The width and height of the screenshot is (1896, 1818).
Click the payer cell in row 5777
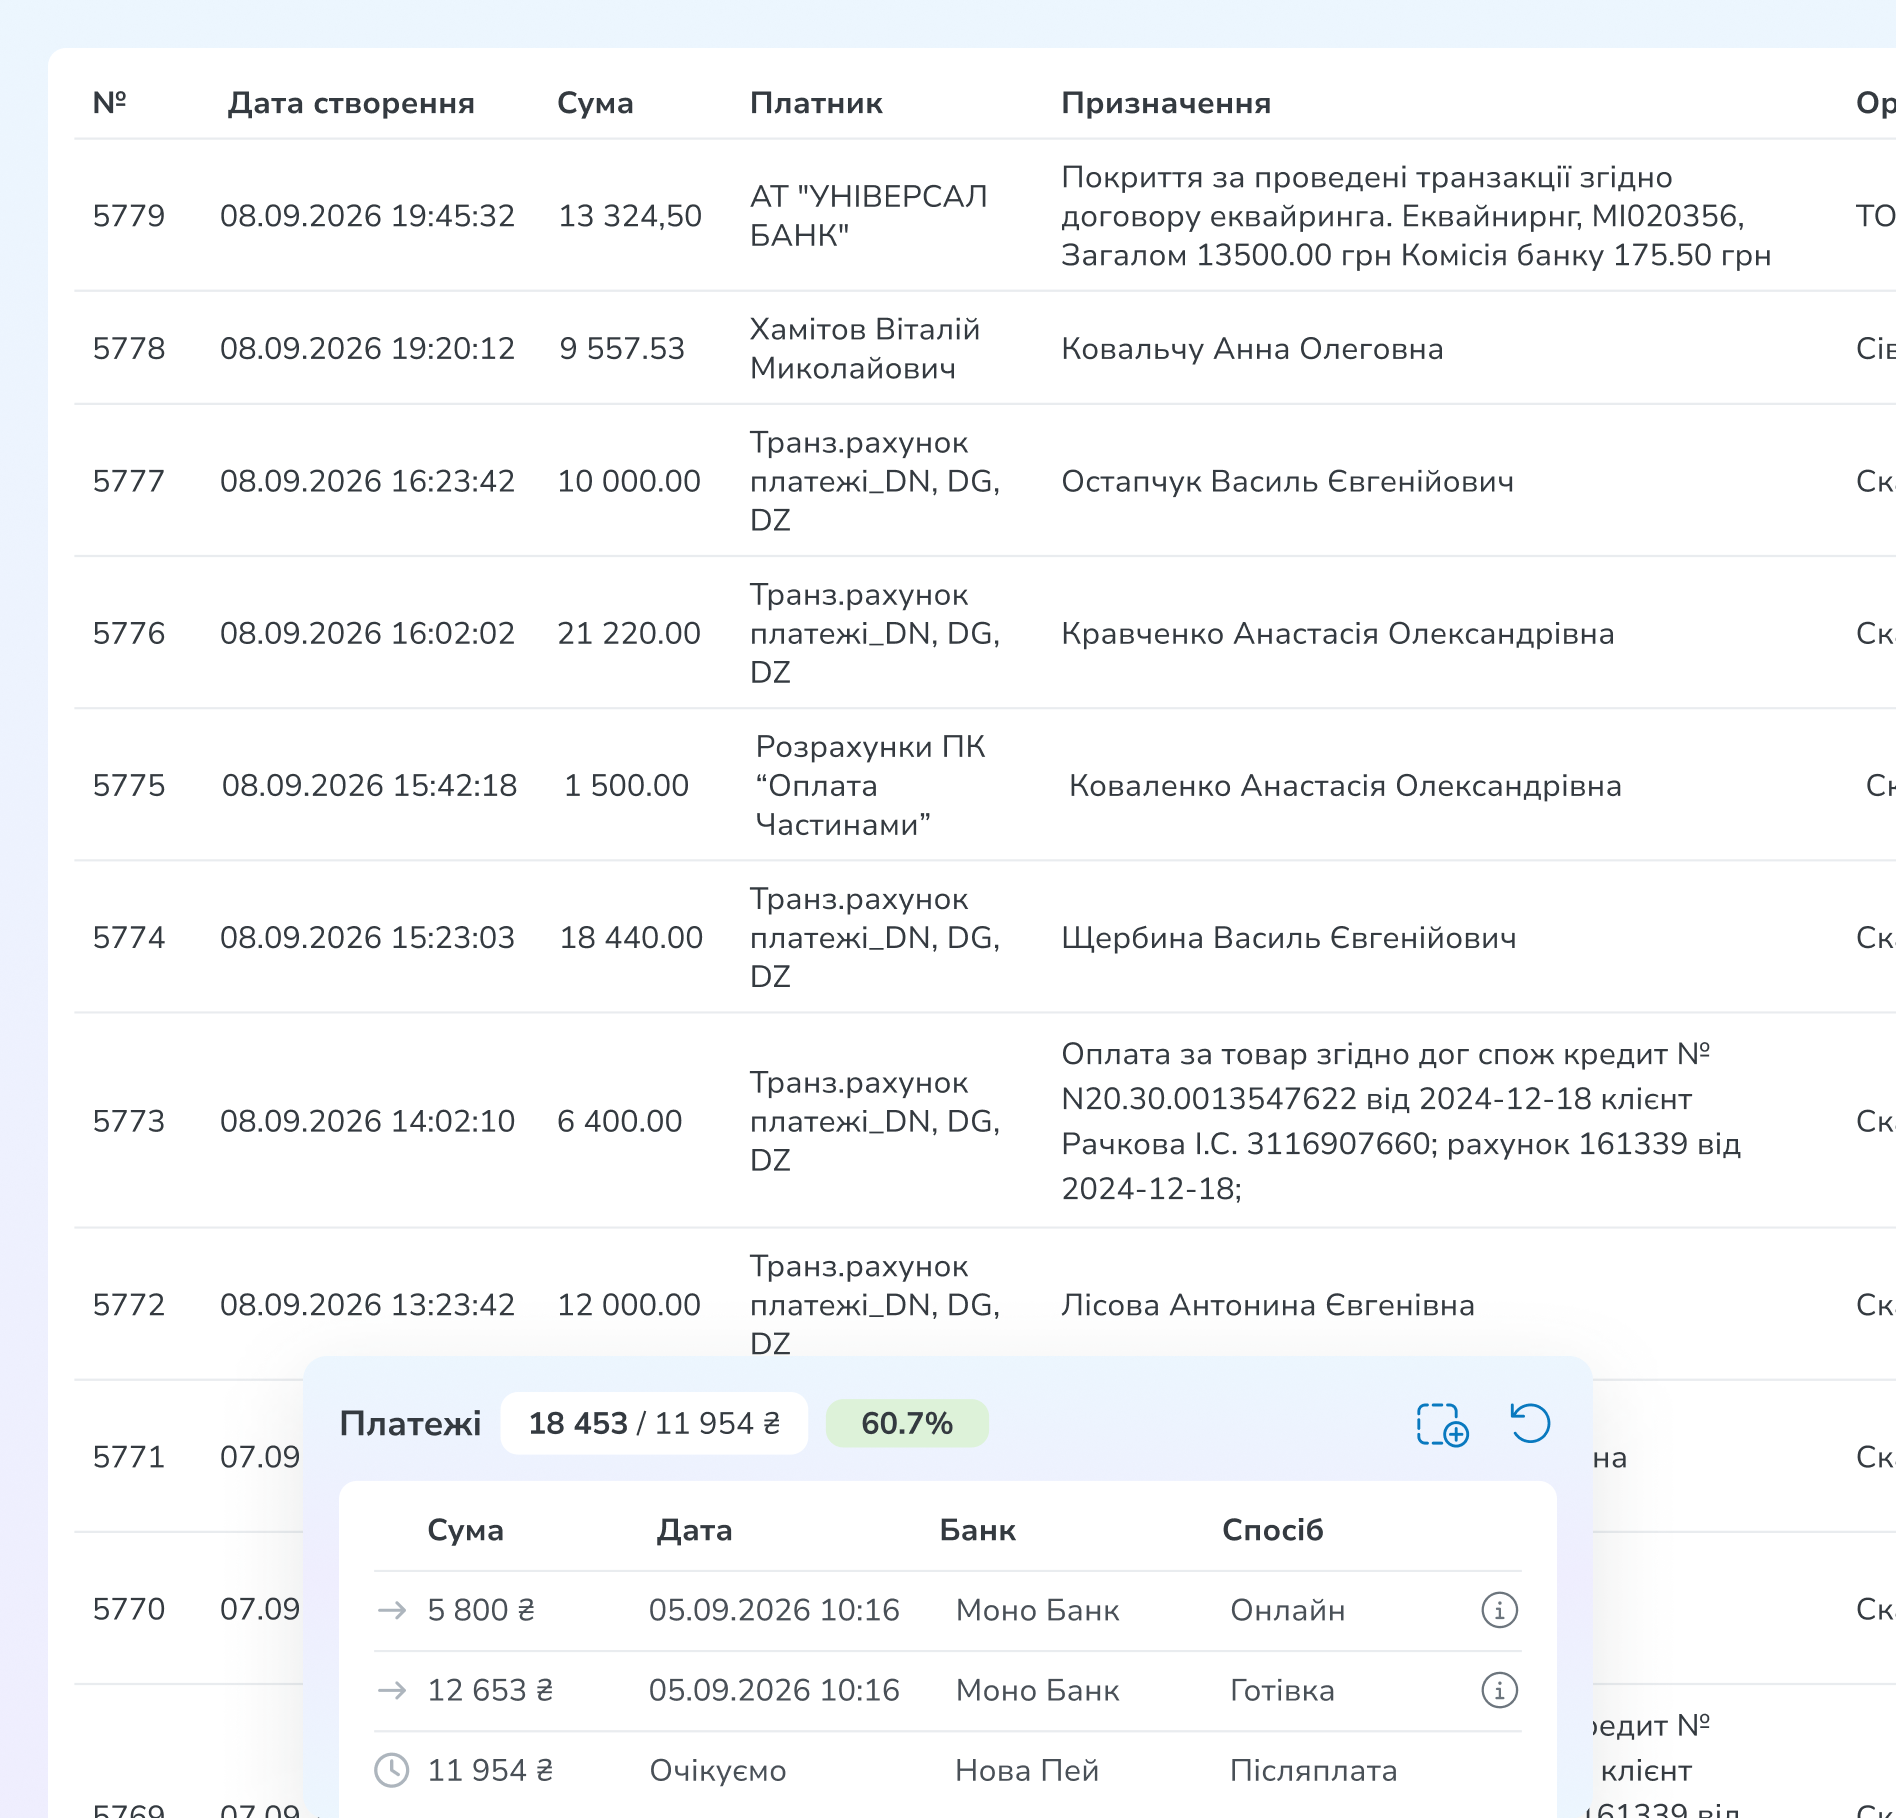875,481
